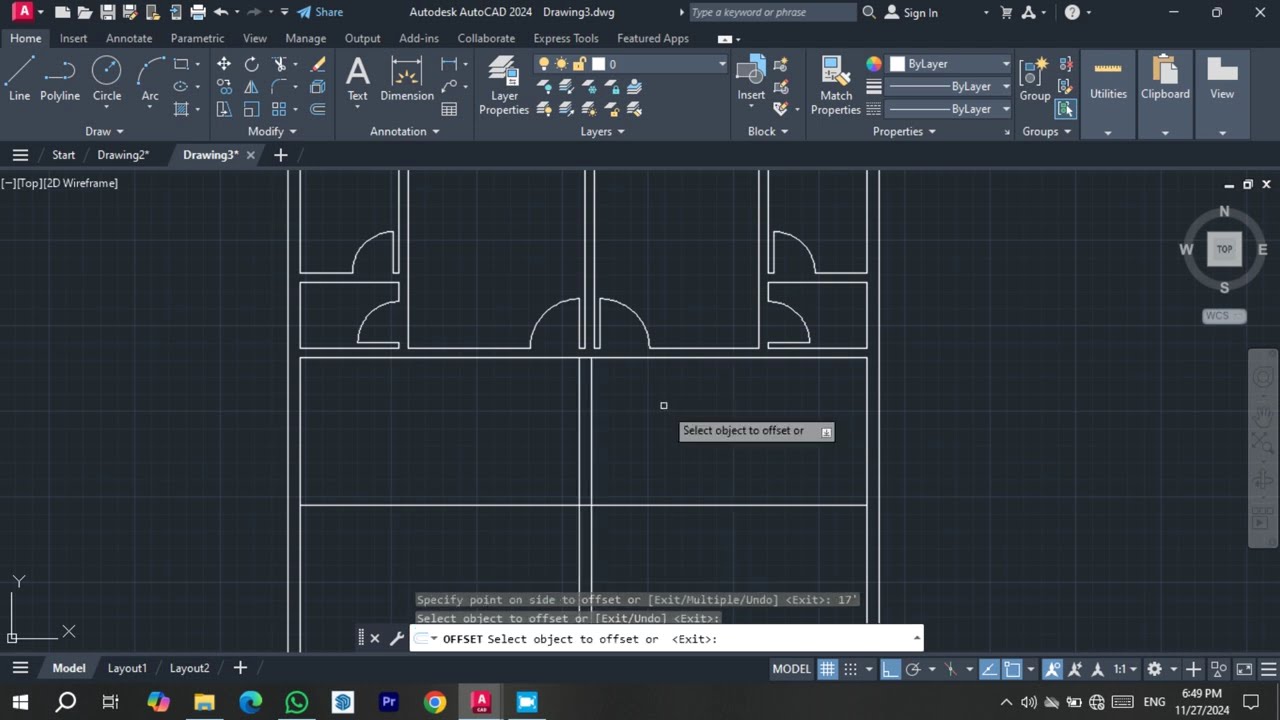
Task: Select the Line tool
Action: click(x=19, y=79)
